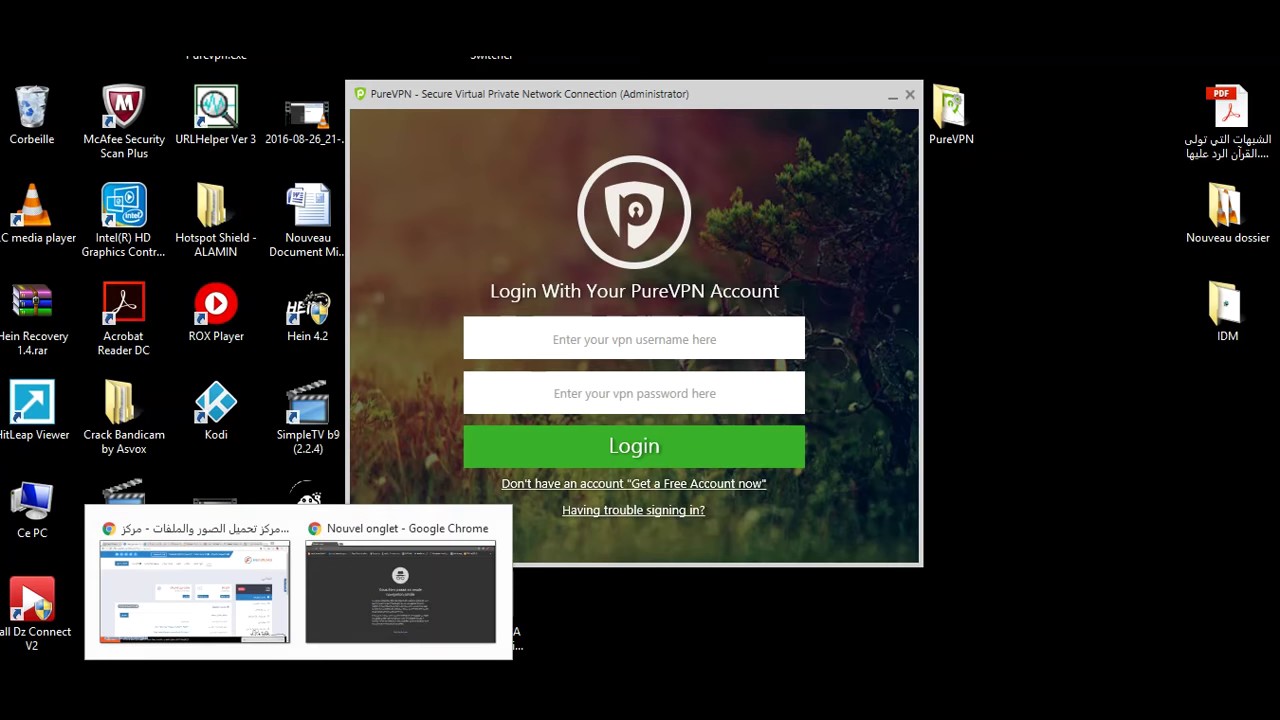Open the Get a Free Account now link
The width and height of the screenshot is (1280, 720).
tap(634, 483)
